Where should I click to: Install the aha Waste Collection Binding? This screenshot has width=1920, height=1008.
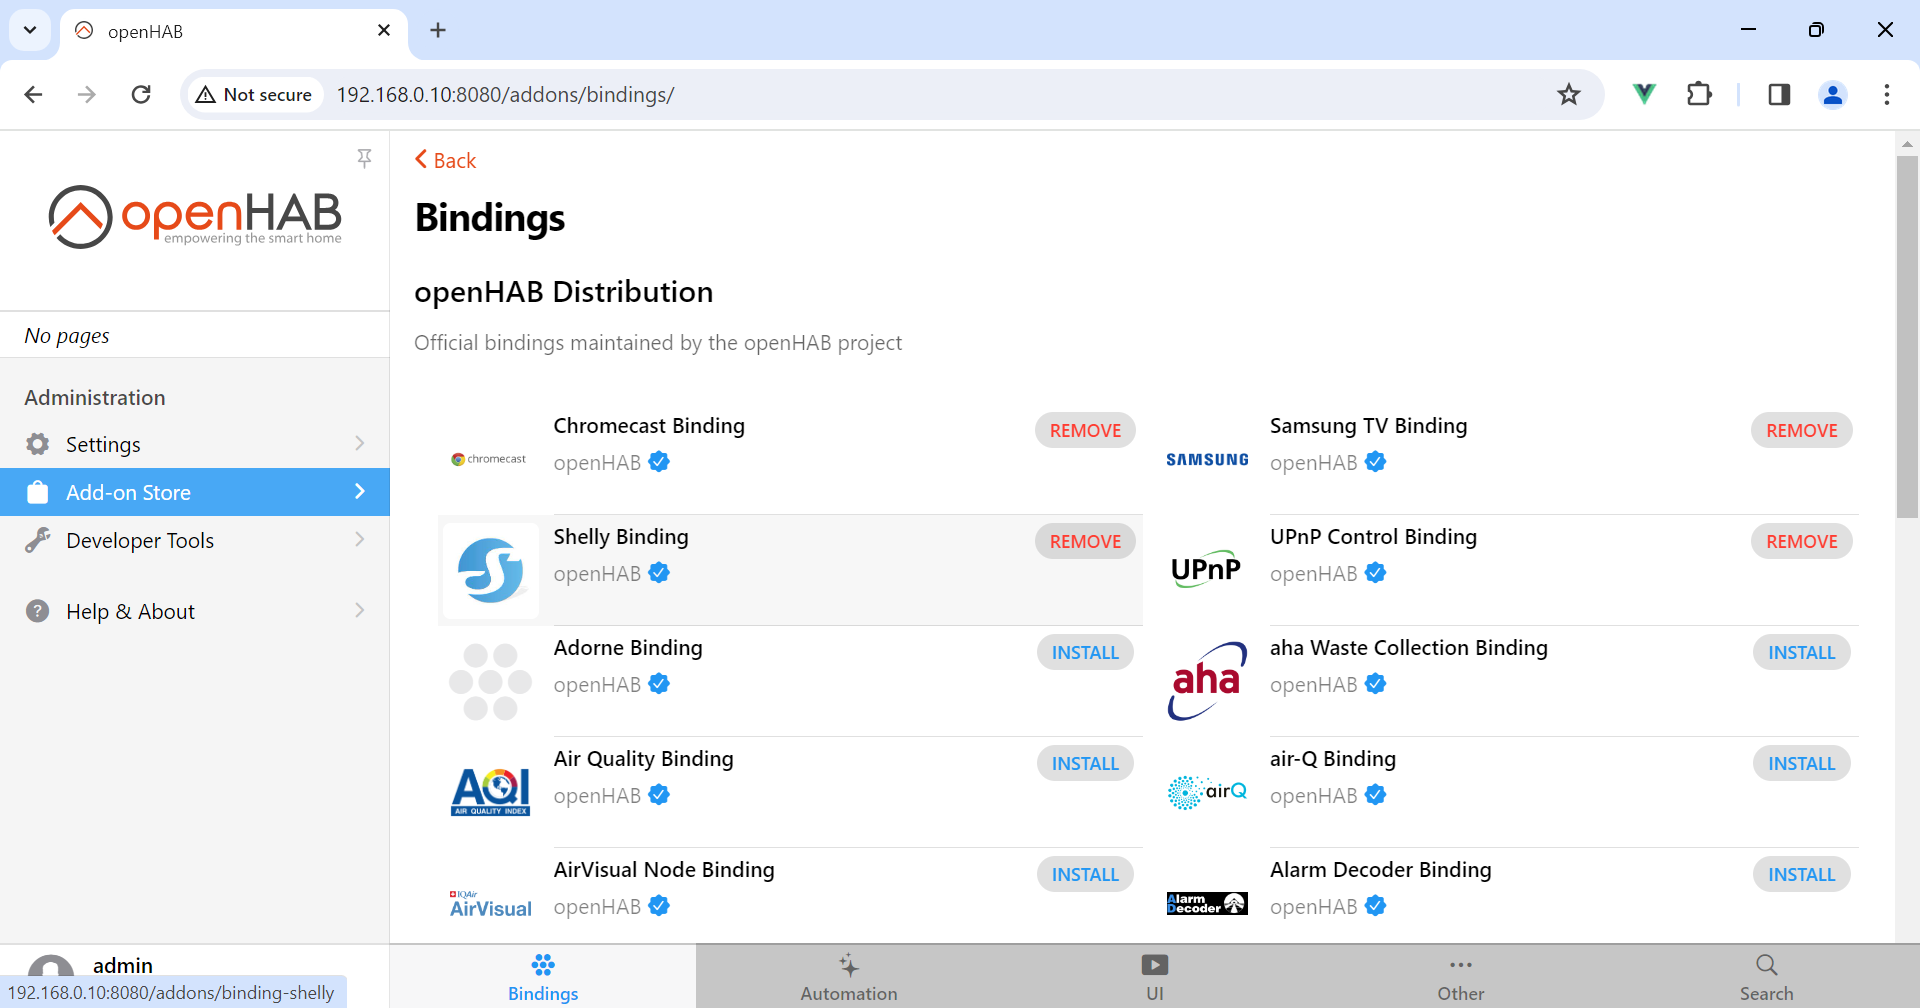coord(1802,652)
